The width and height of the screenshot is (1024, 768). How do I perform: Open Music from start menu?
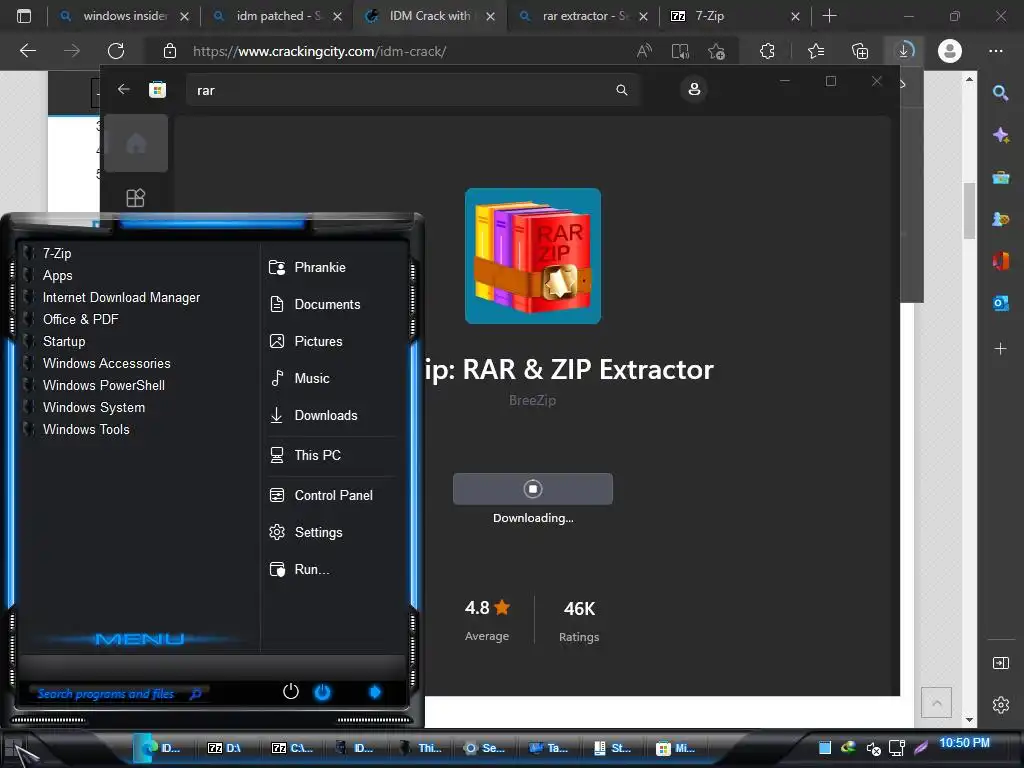pyautogui.click(x=312, y=378)
